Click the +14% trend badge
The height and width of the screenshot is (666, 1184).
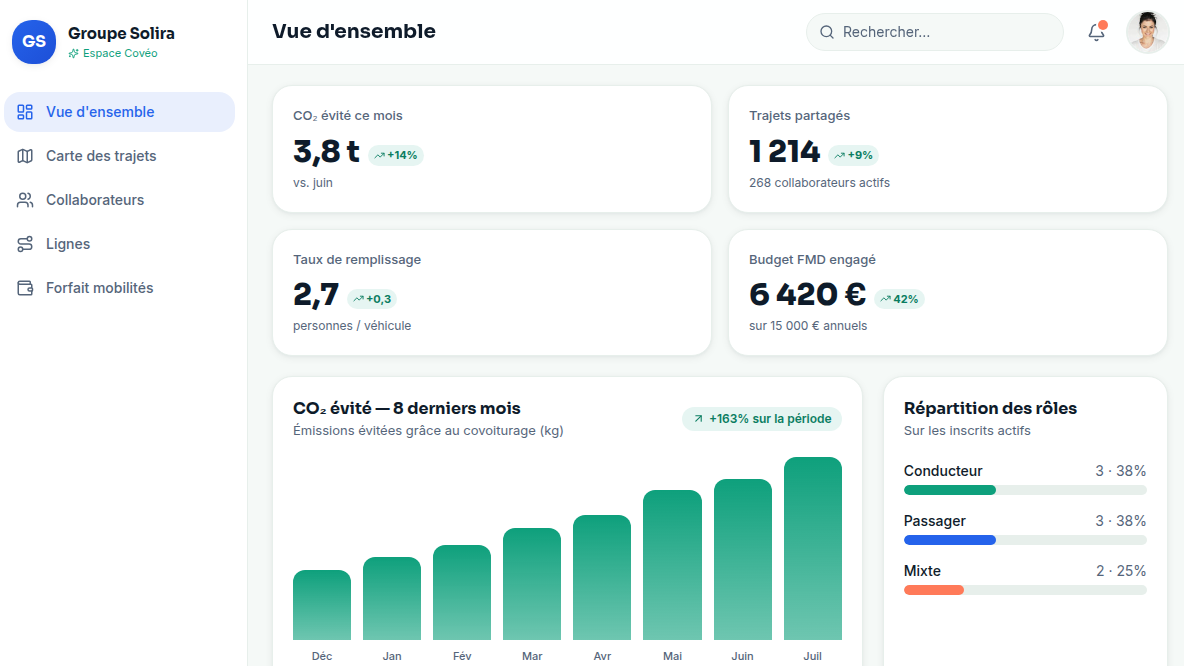click(396, 155)
